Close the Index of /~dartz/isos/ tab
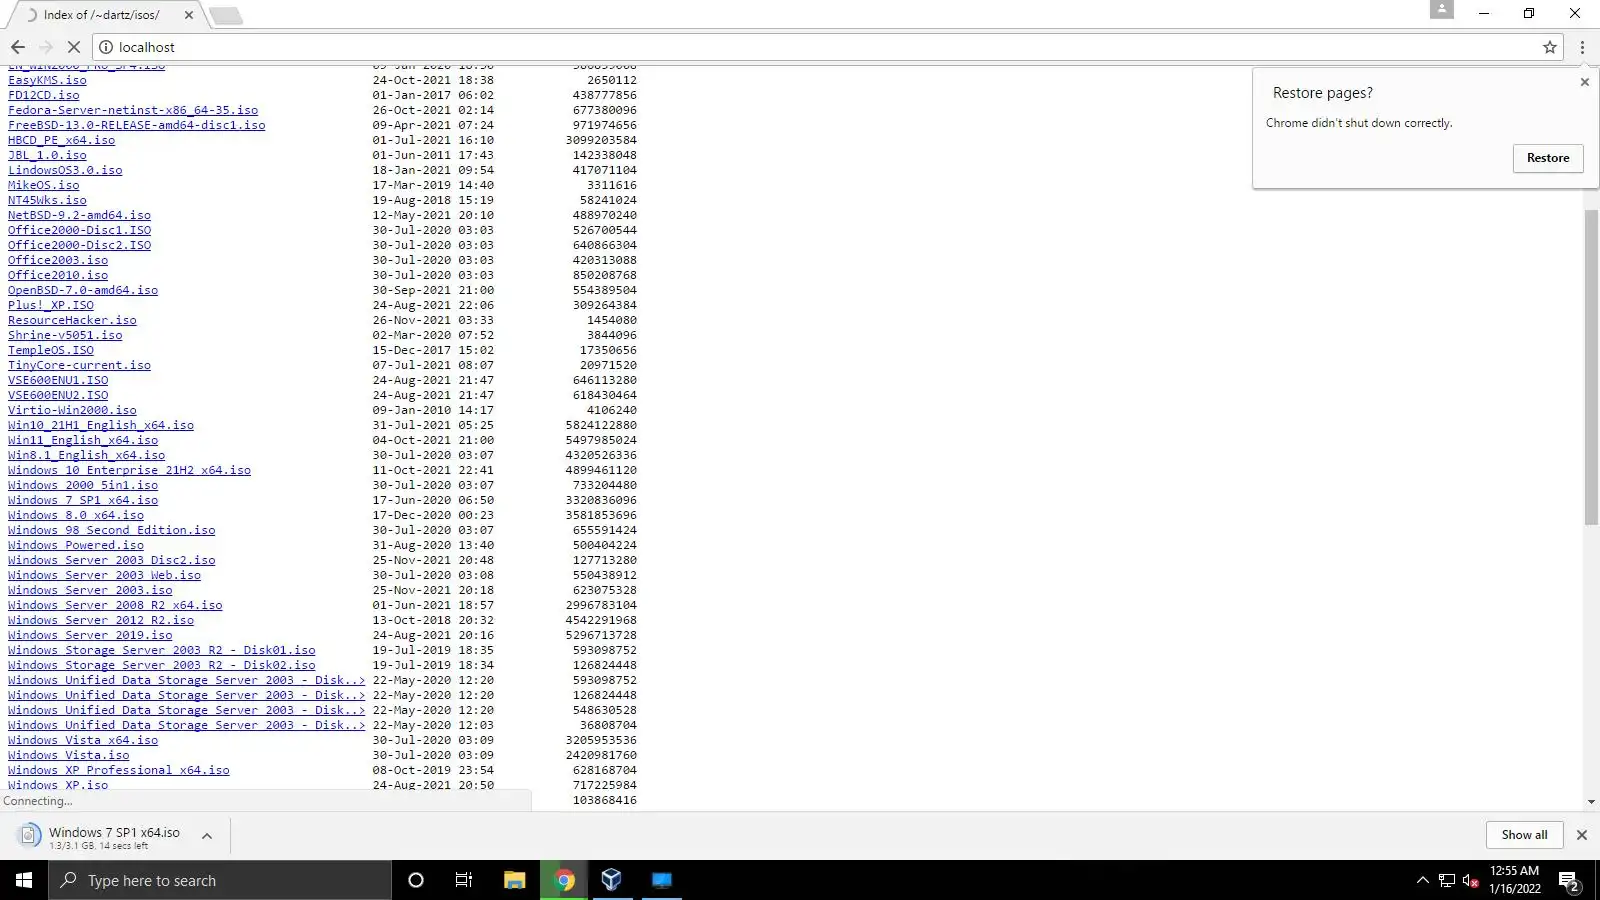The height and width of the screenshot is (900, 1600). click(188, 15)
